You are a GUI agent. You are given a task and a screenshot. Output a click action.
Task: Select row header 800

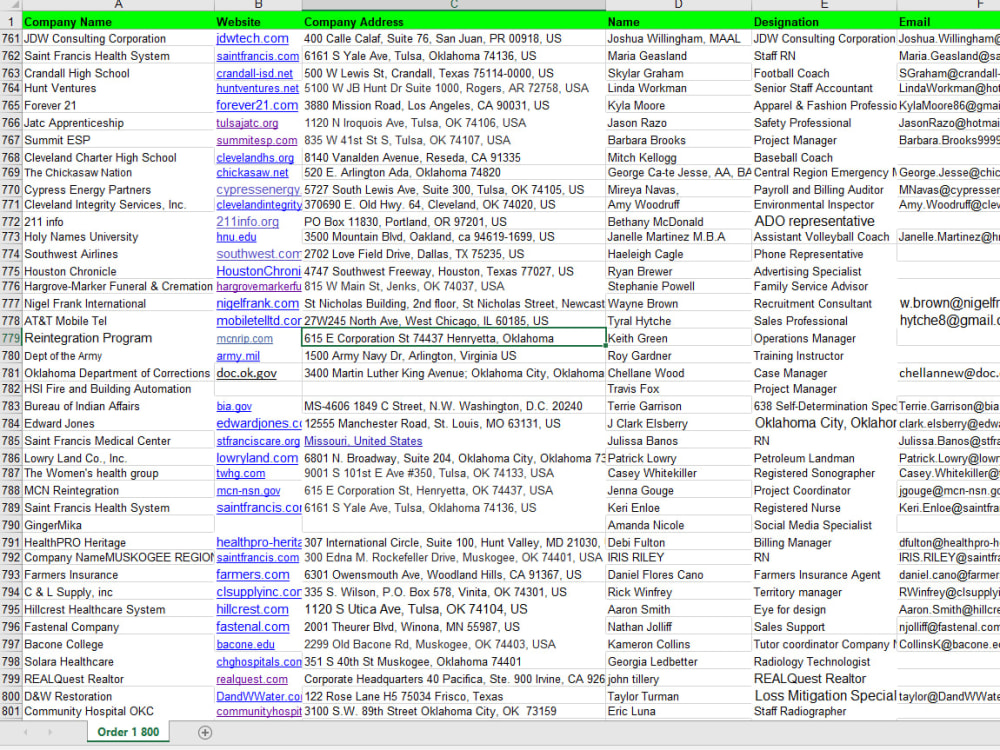[x=11, y=696]
